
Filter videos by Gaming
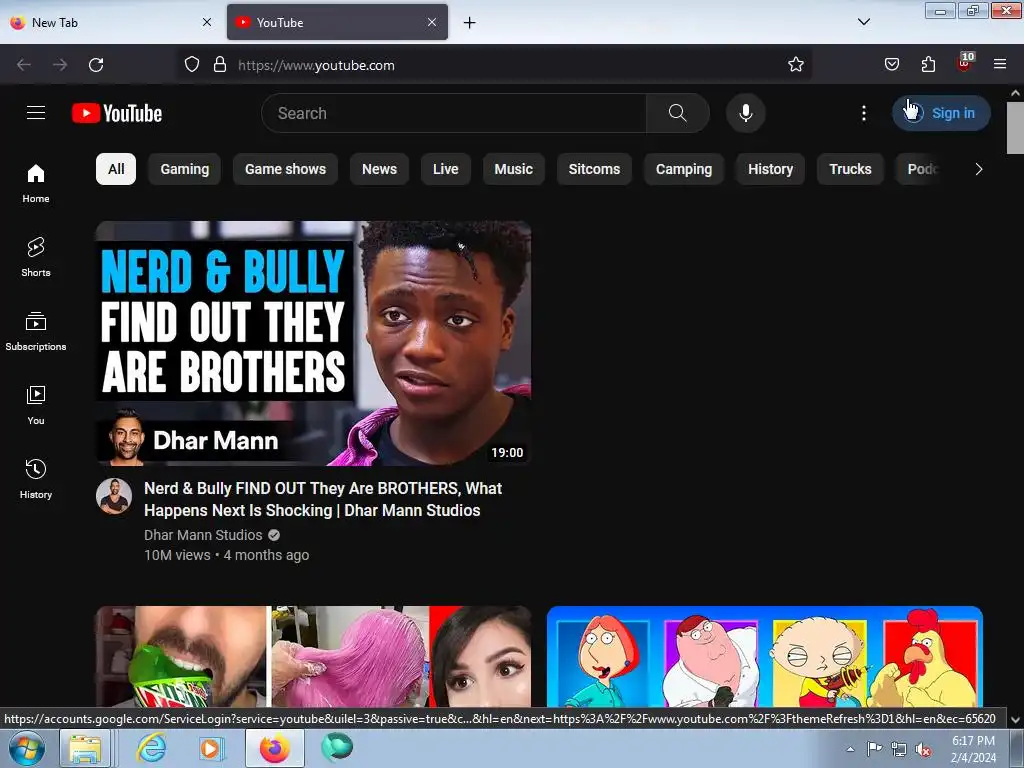click(185, 169)
